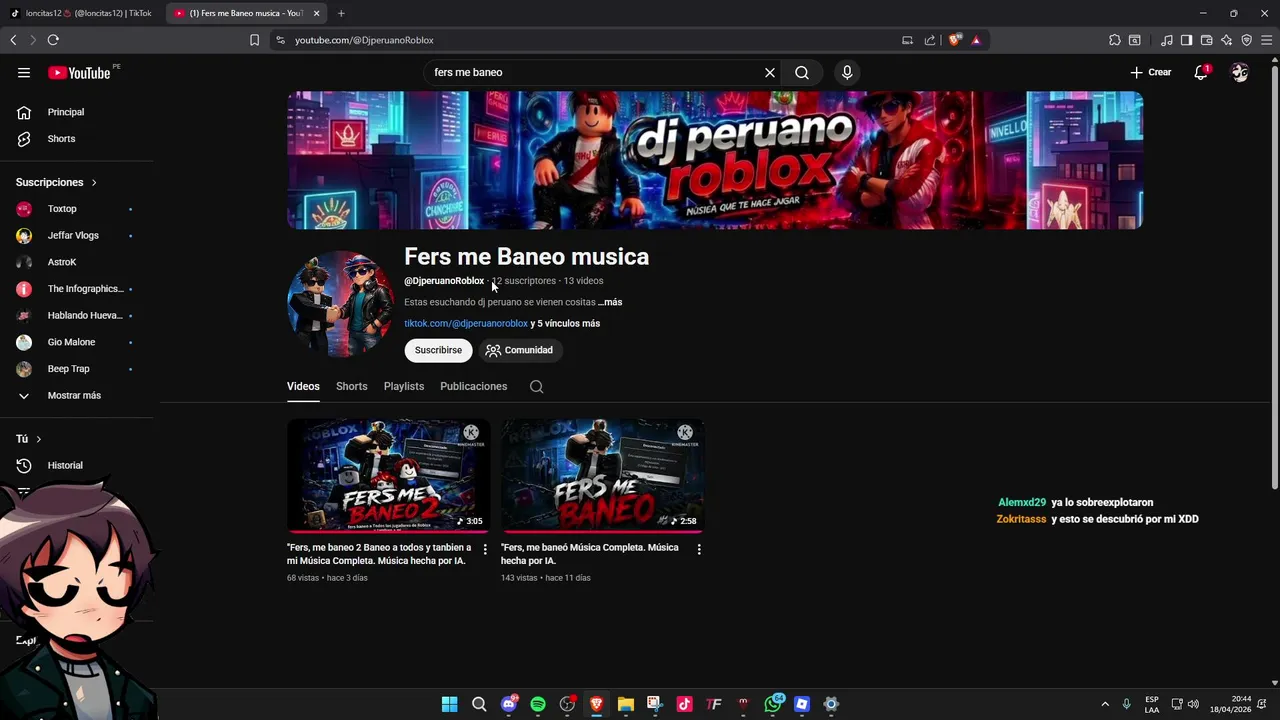This screenshot has height=720, width=1280.
Task: Open a new browser tab
Action: tap(341, 13)
